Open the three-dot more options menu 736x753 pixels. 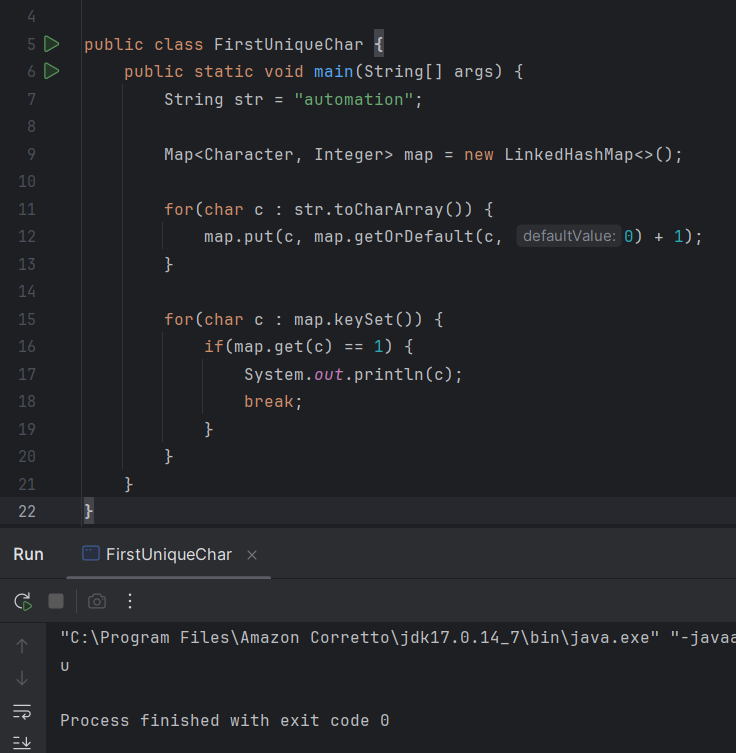pyautogui.click(x=130, y=601)
